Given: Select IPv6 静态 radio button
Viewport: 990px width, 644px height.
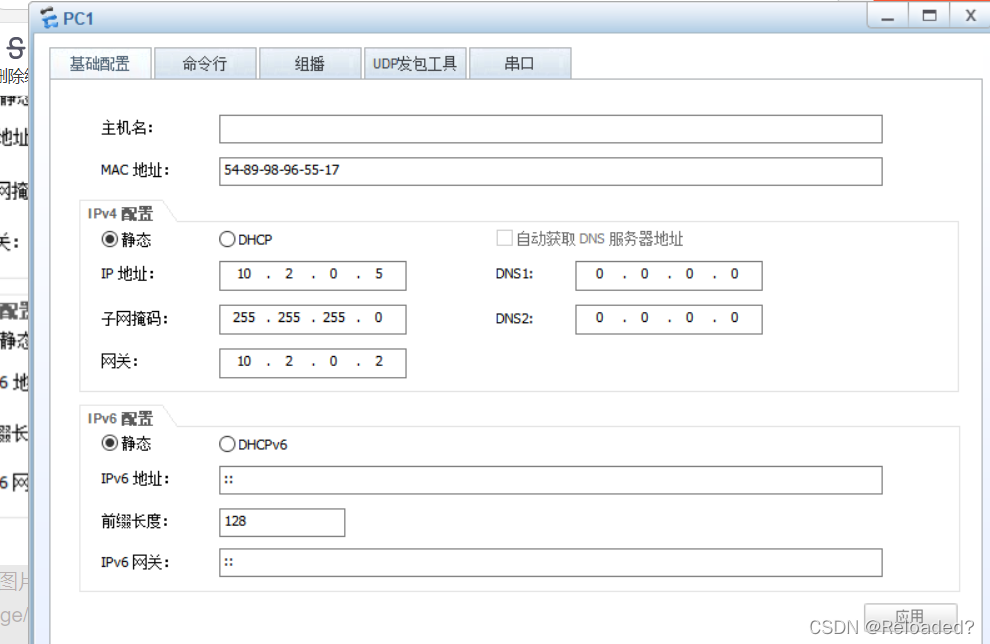Looking at the screenshot, I should pyautogui.click(x=110, y=443).
